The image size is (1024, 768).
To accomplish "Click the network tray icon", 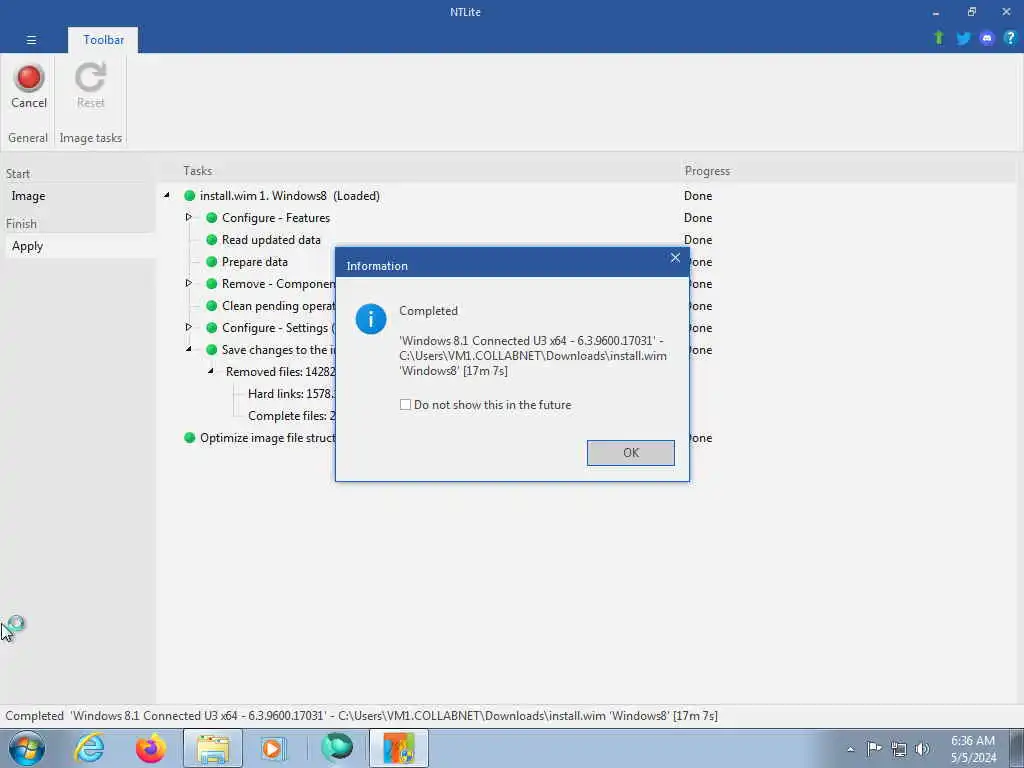I will coord(899,749).
